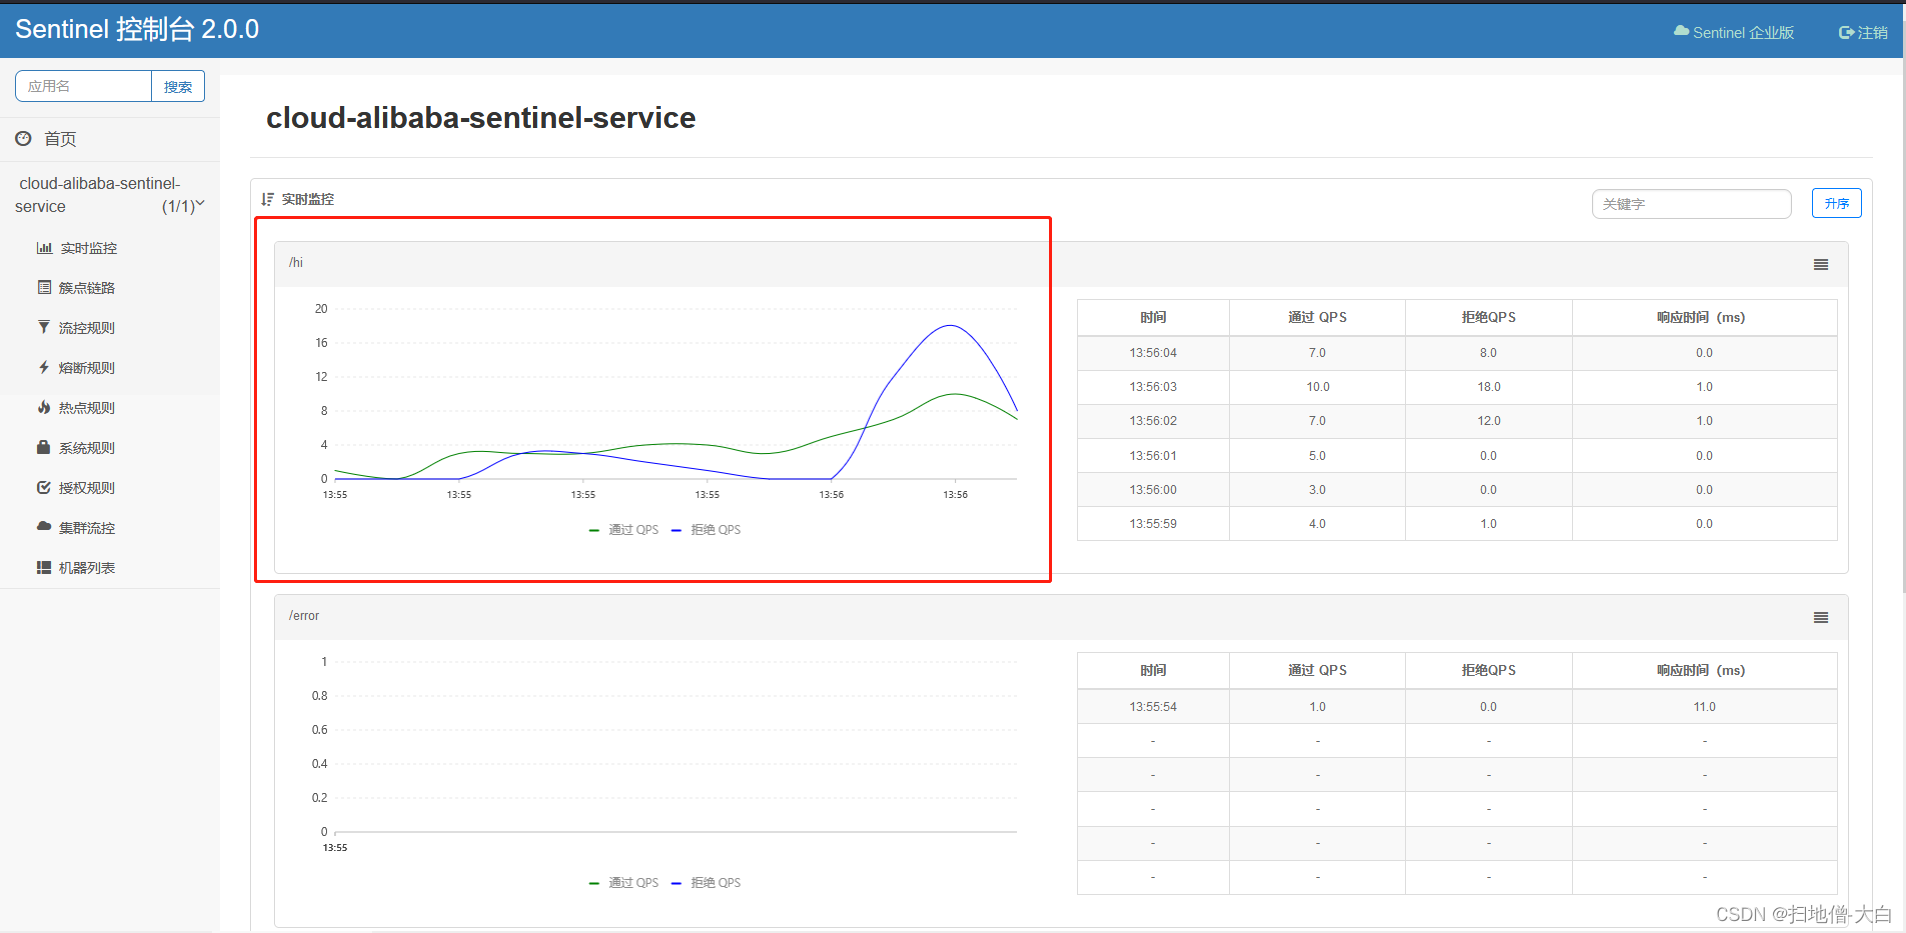The height and width of the screenshot is (933, 1906).
Task: Click the server list icon for 机器列表
Action: pos(44,568)
